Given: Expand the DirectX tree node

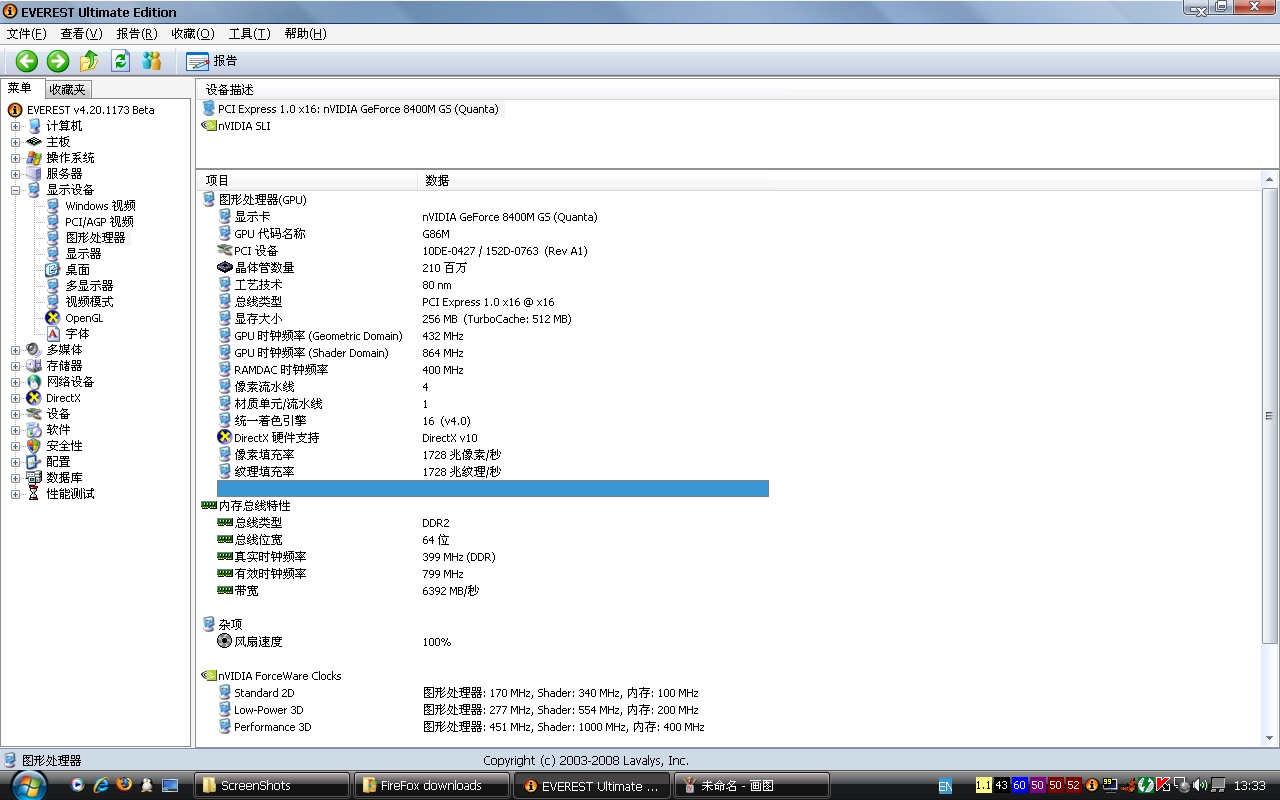Looking at the screenshot, I should pos(15,398).
